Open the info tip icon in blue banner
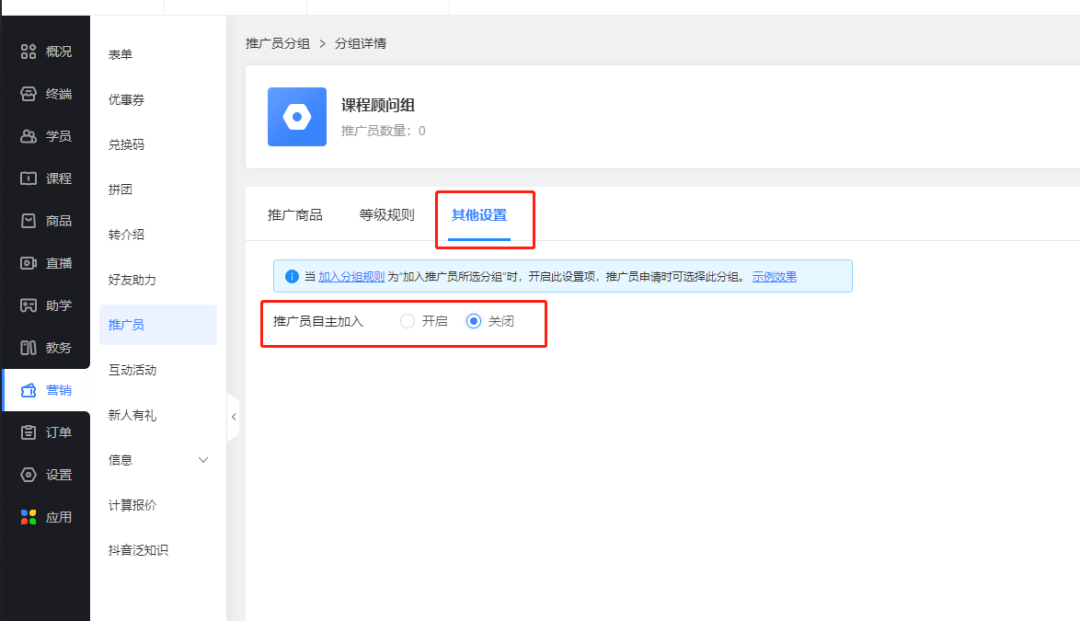This screenshot has width=1080, height=621. (291, 276)
